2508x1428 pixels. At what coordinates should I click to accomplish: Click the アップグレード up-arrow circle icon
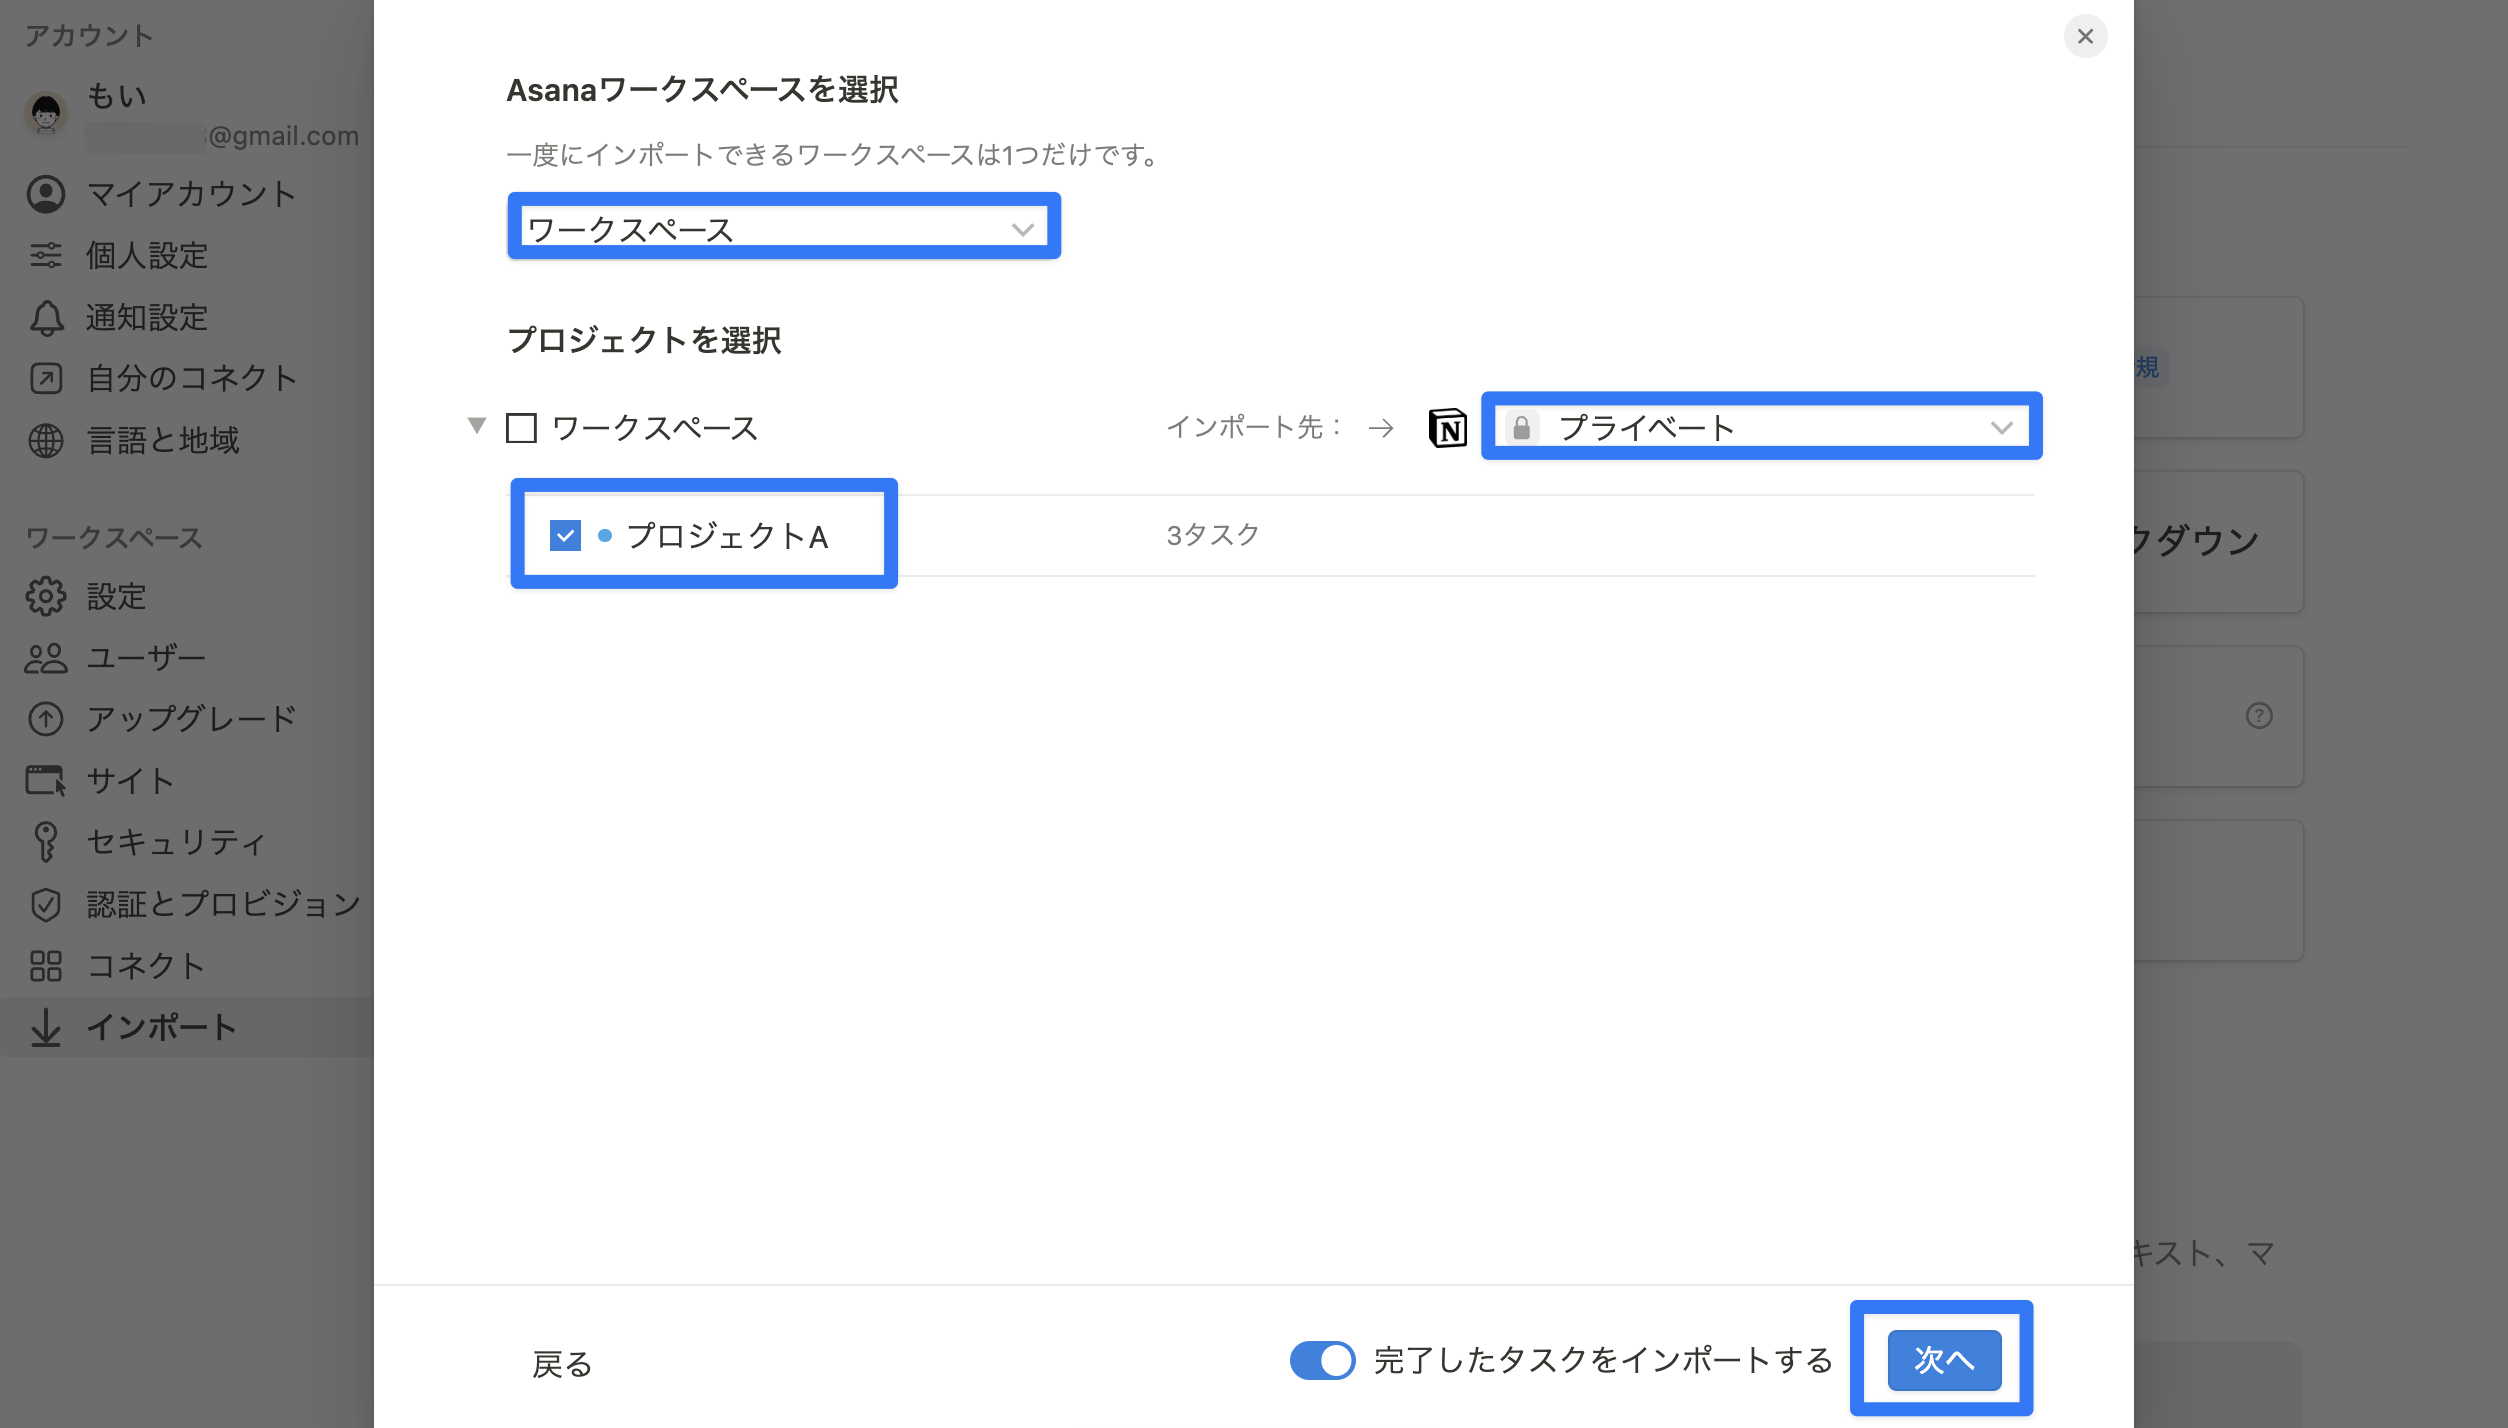(x=46, y=719)
